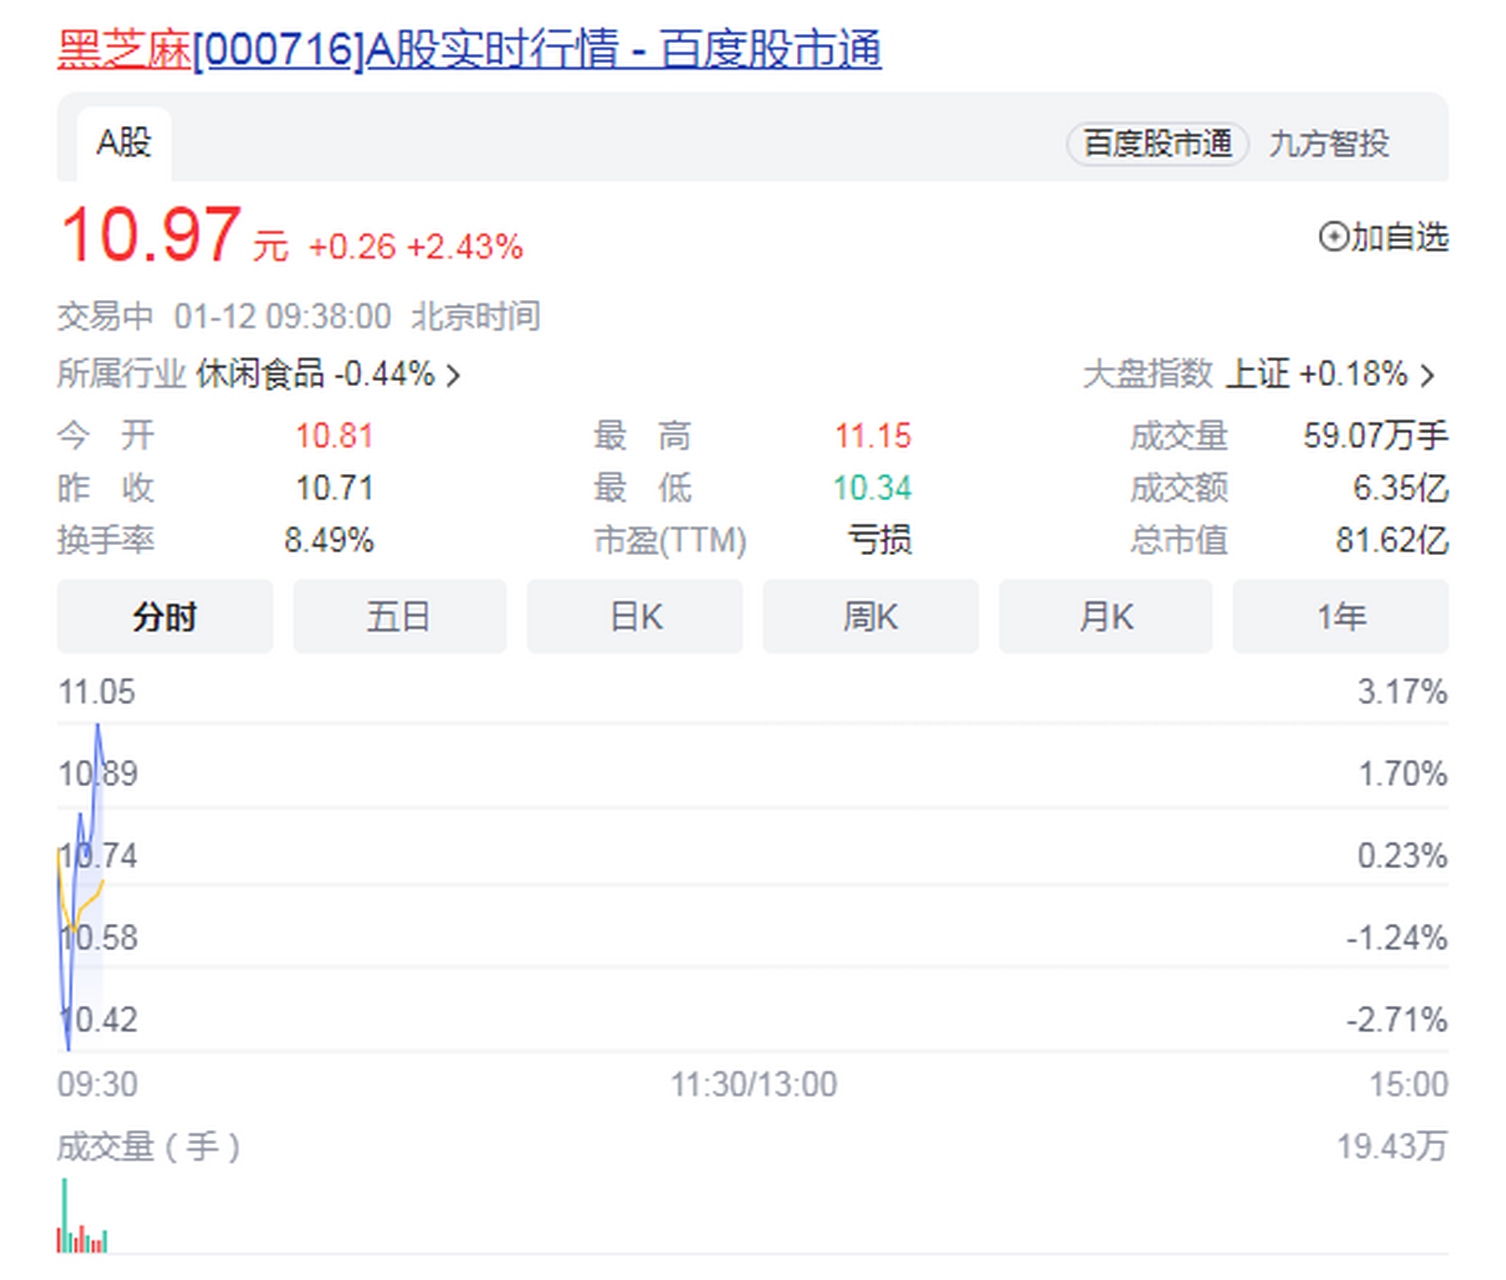Open the 周K weekly chart
The image size is (1506, 1280).
tap(870, 617)
